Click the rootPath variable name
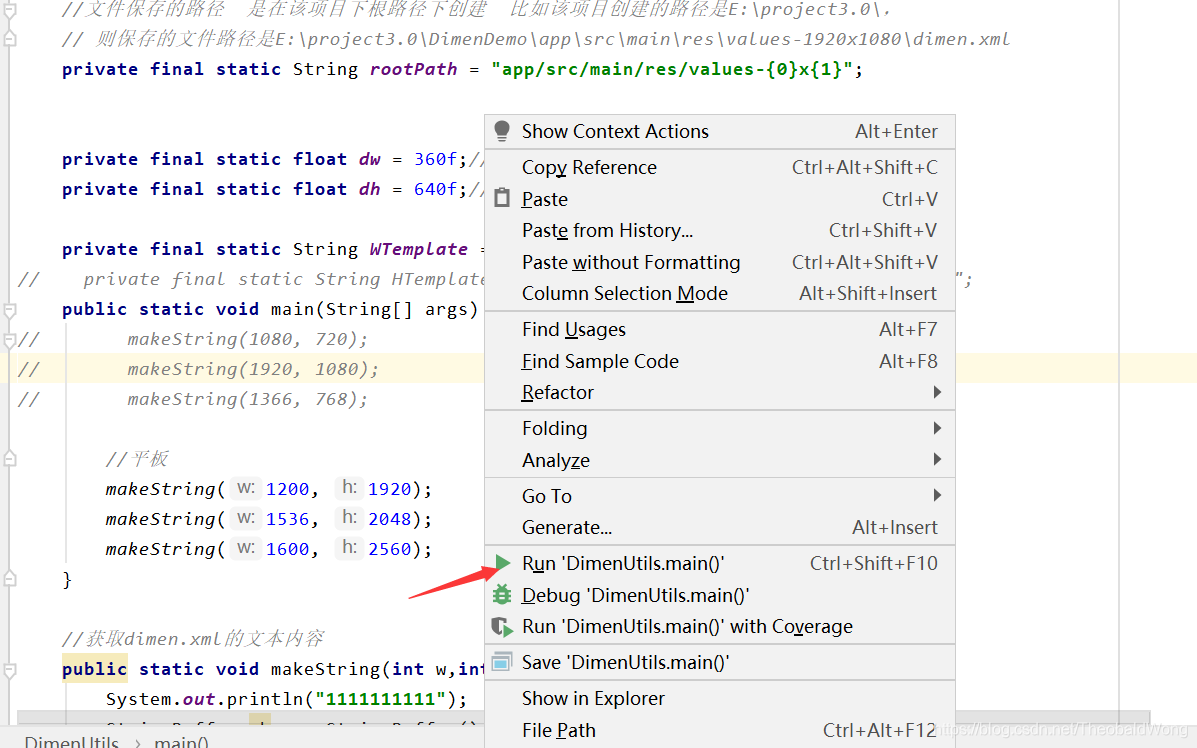The image size is (1197, 748). point(413,69)
